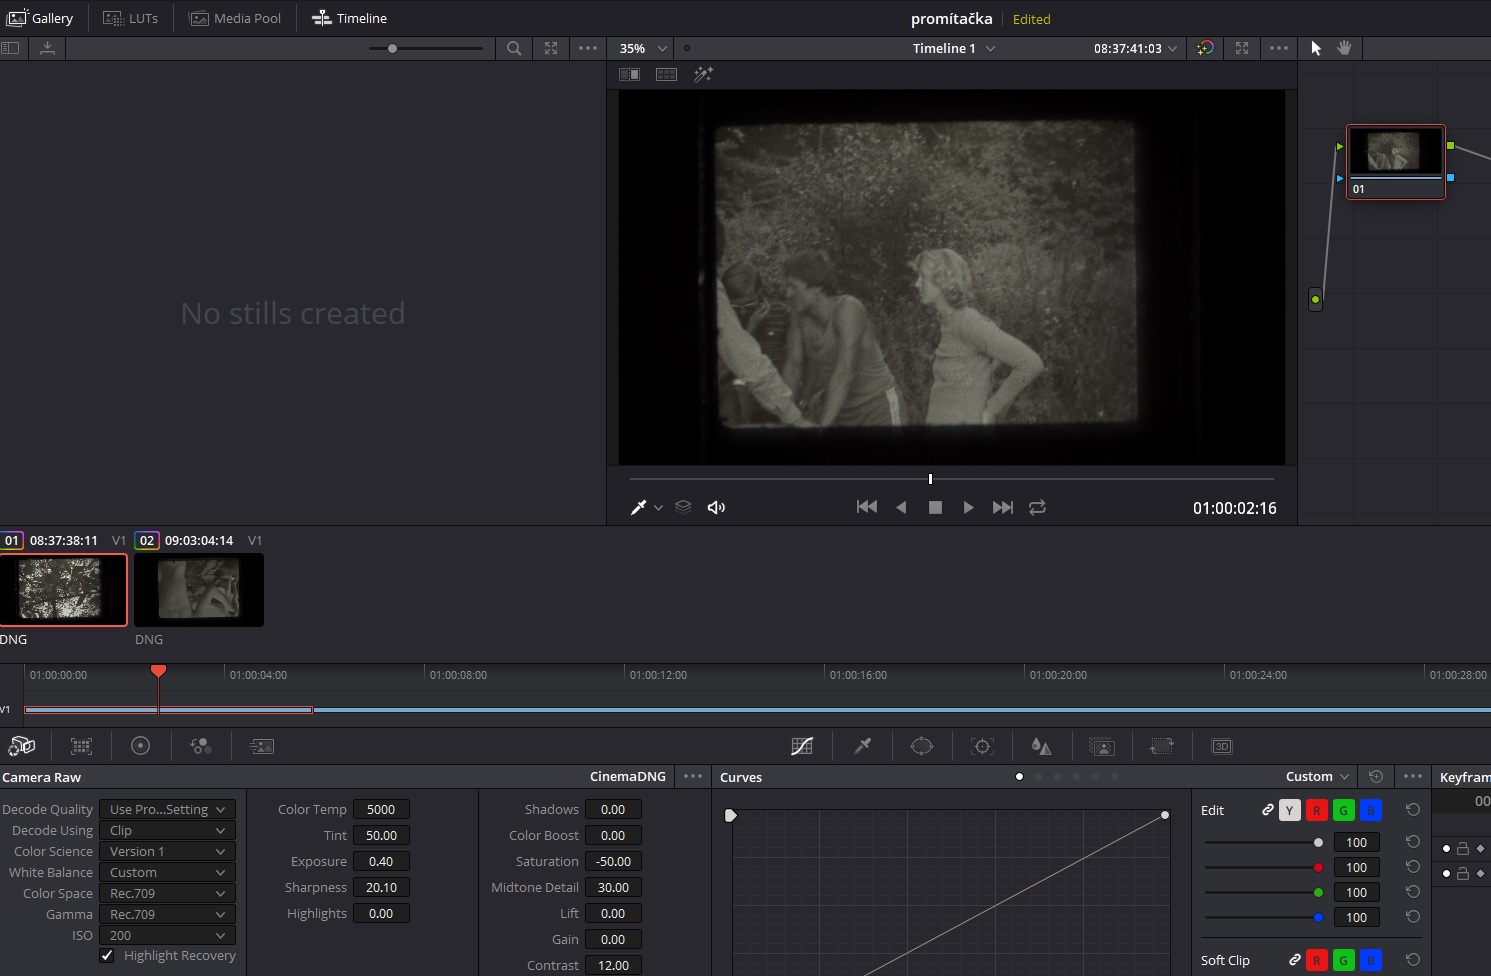Open the Tracker palette icon
This screenshot has height=976, width=1491.
(982, 746)
